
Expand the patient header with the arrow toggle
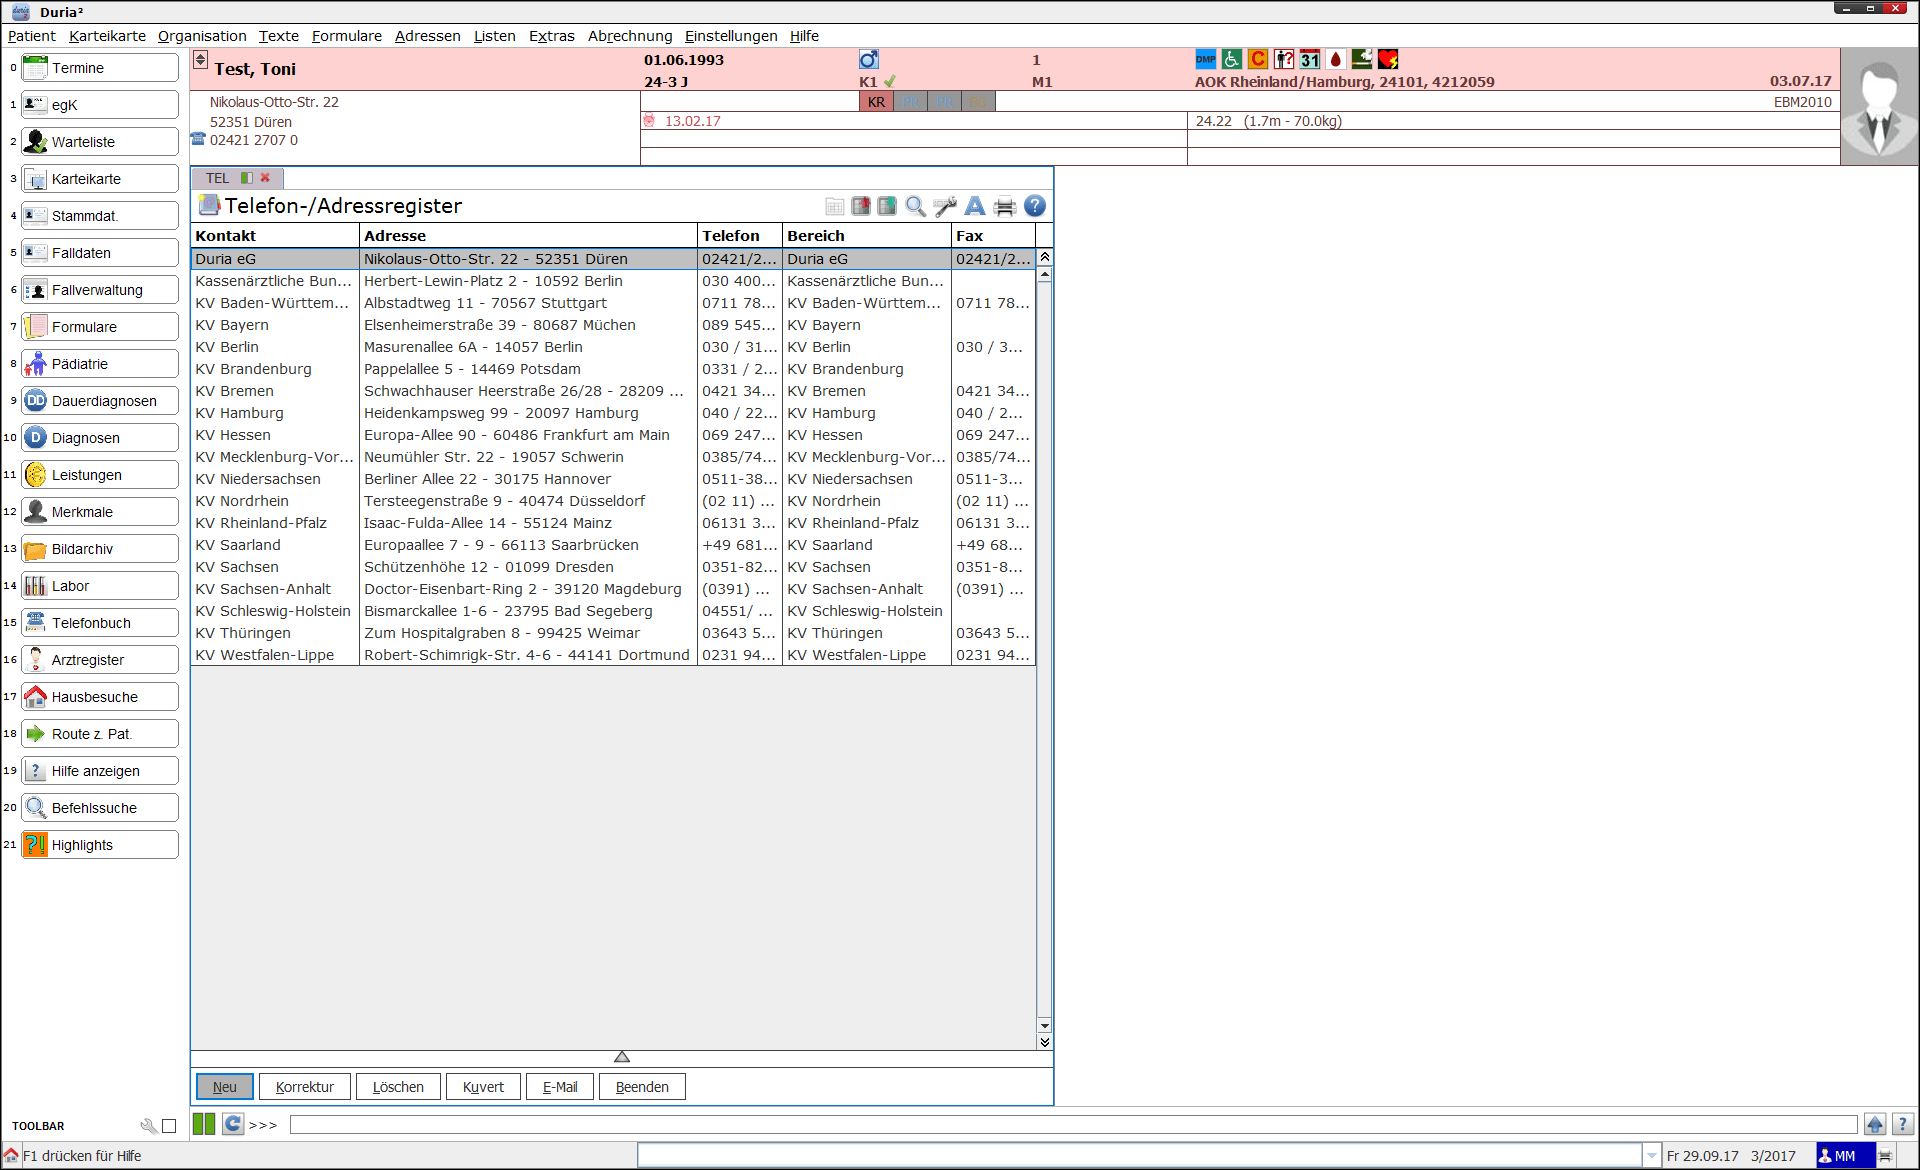coord(200,60)
